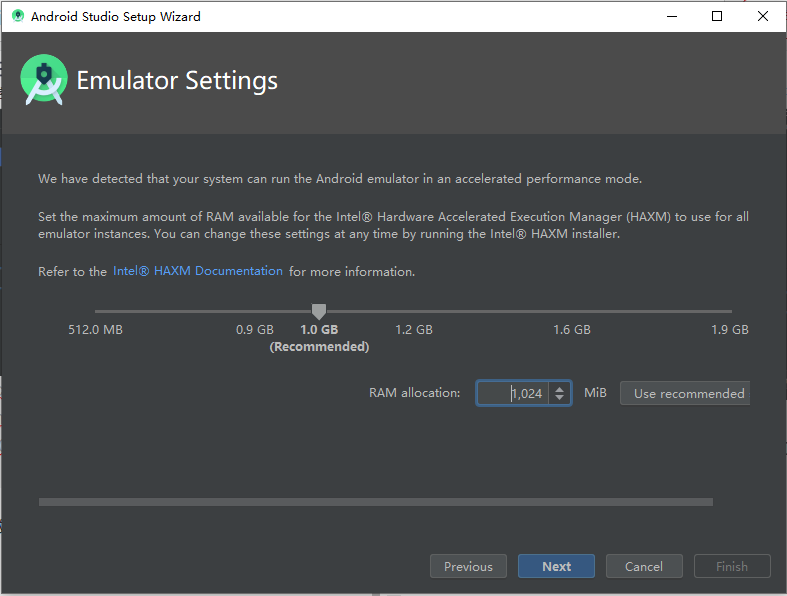Click the horizontal bar below RAM settings

(375, 502)
